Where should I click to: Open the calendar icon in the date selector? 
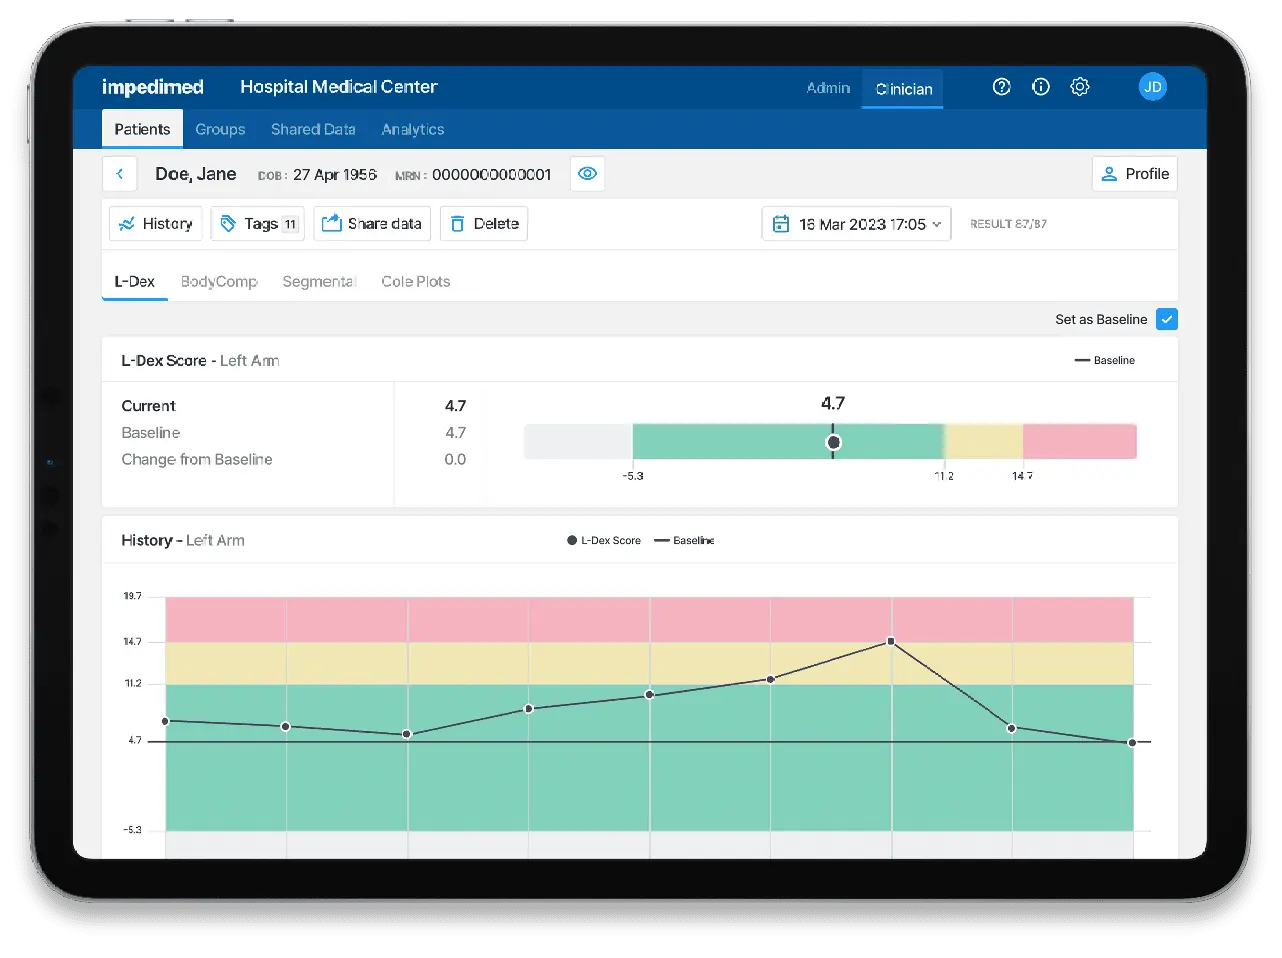point(781,223)
